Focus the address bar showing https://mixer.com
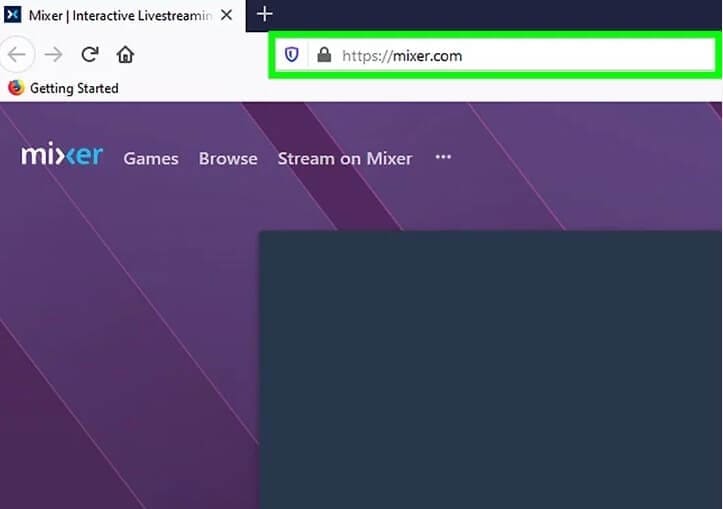Image resolution: width=723 pixels, height=509 pixels. [495, 55]
